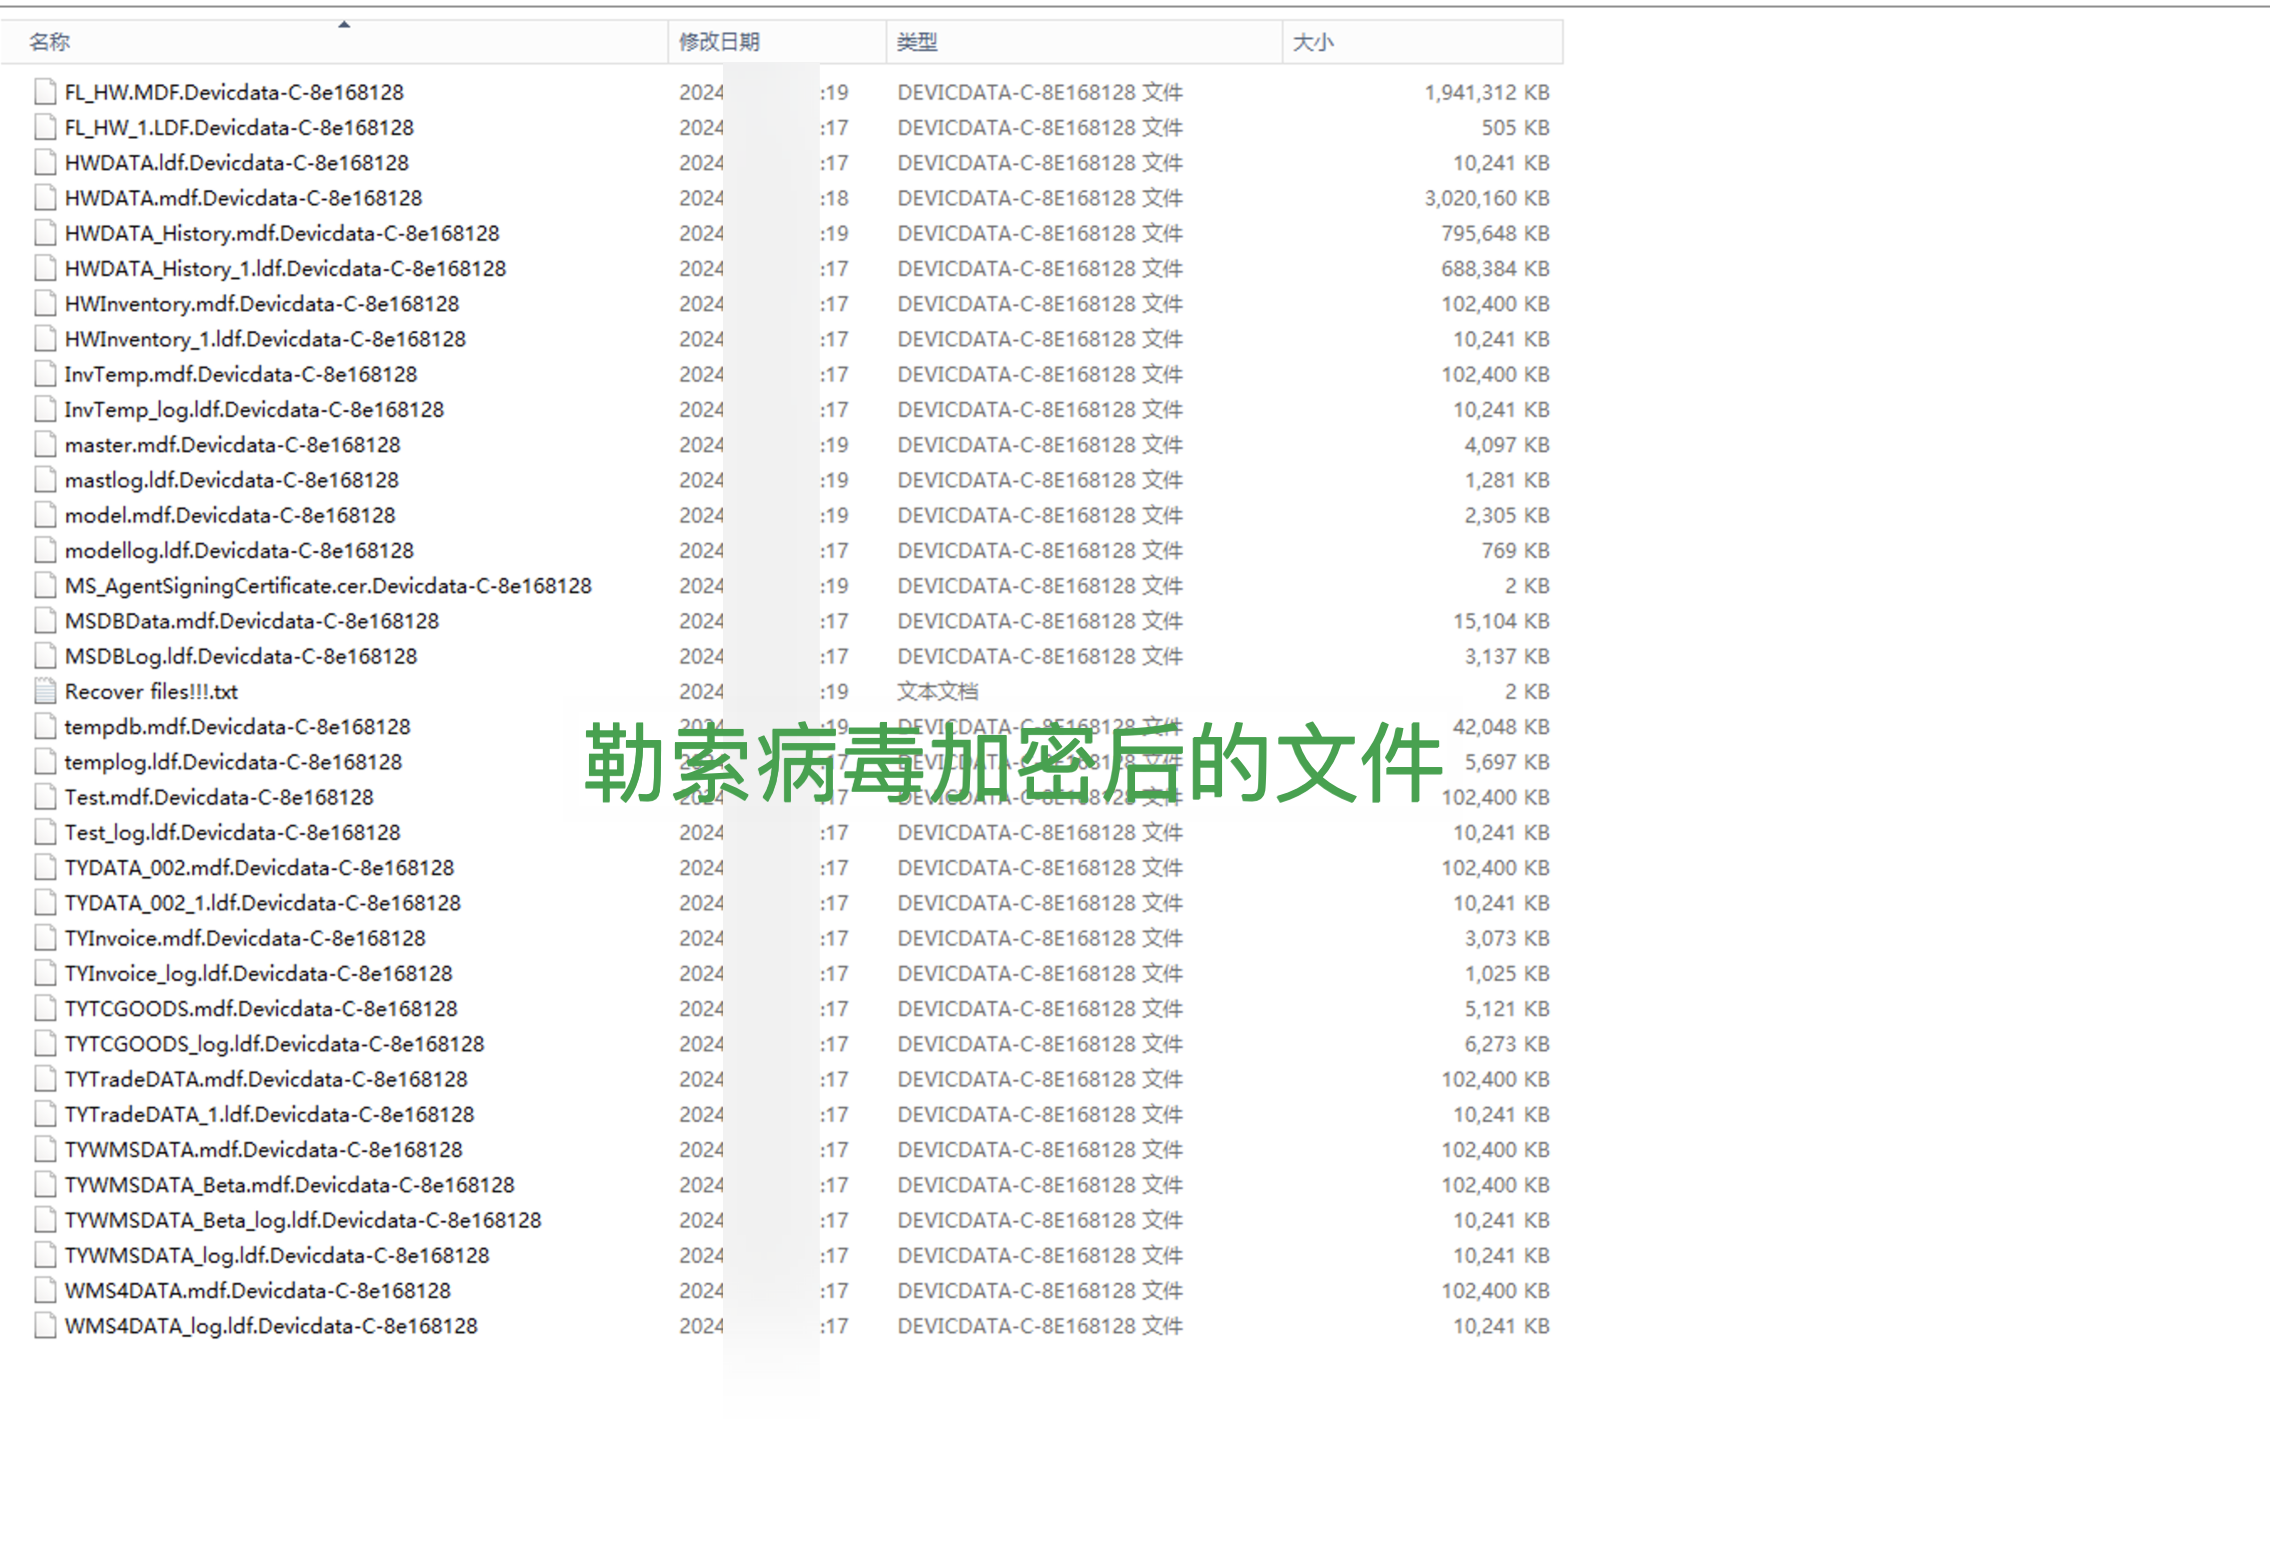The image size is (2270, 1560).
Task: Click the 3,020,160 KB size value
Action: pyautogui.click(x=1487, y=198)
